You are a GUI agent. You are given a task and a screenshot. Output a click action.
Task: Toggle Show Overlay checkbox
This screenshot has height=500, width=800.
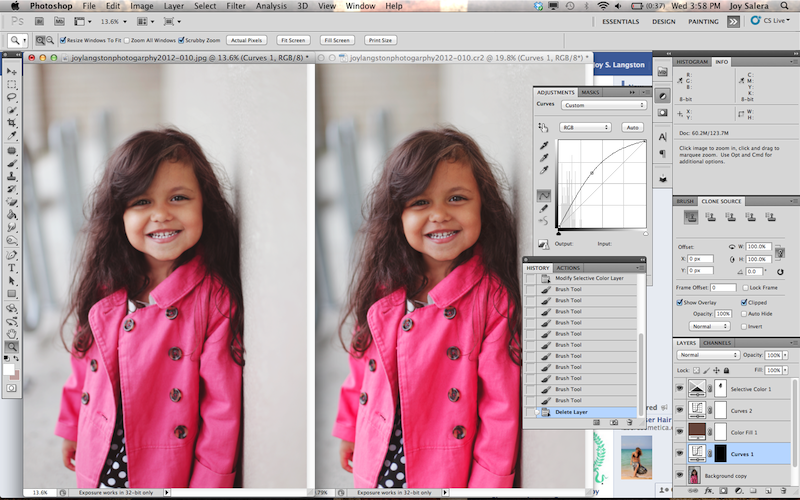tap(680, 303)
